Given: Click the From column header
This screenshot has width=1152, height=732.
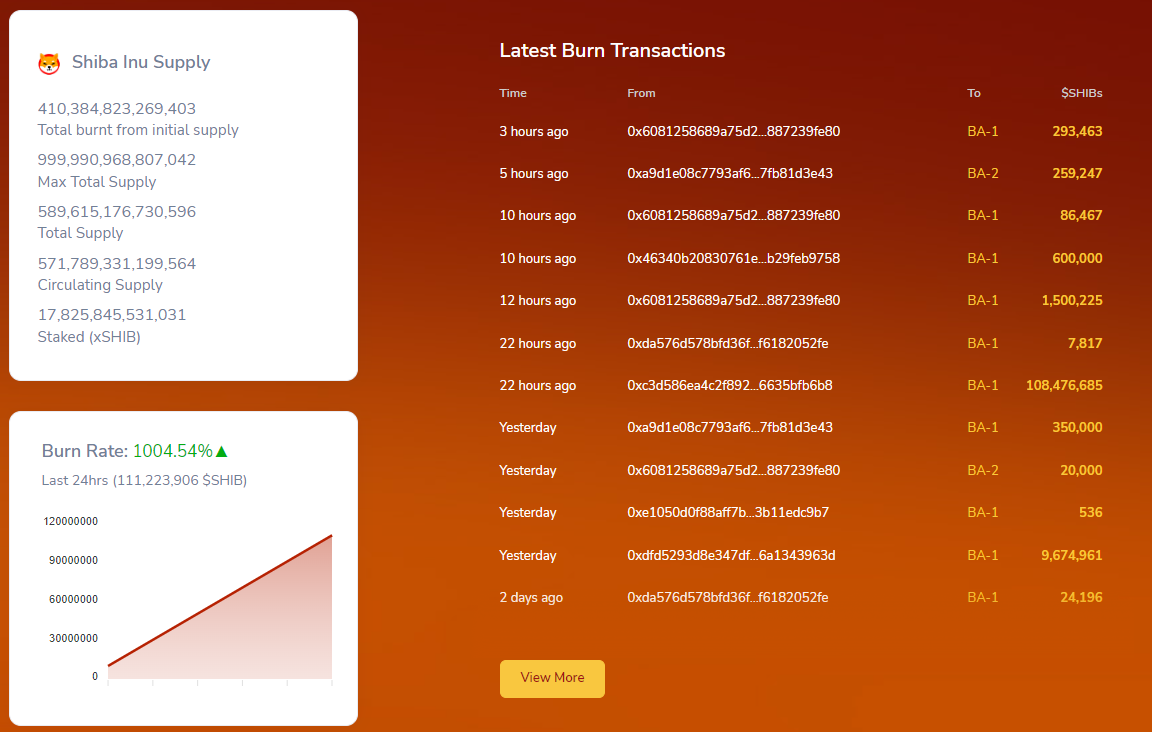Looking at the screenshot, I should click(x=641, y=93).
